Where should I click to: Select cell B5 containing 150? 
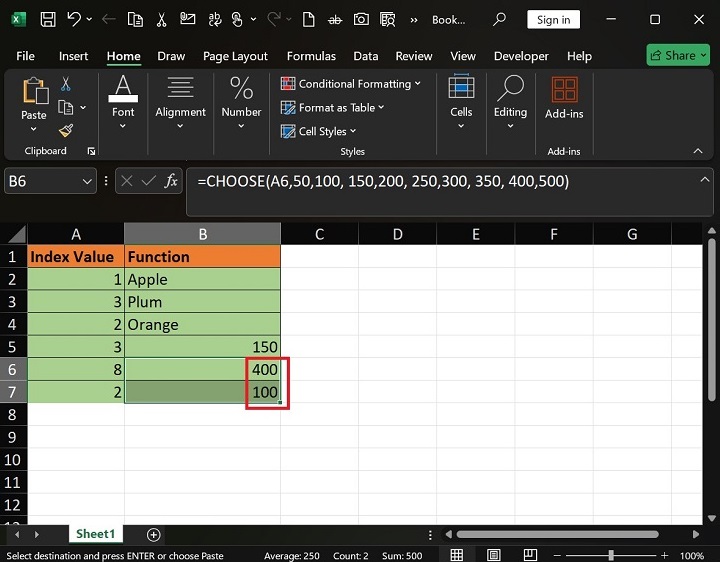[202, 347]
